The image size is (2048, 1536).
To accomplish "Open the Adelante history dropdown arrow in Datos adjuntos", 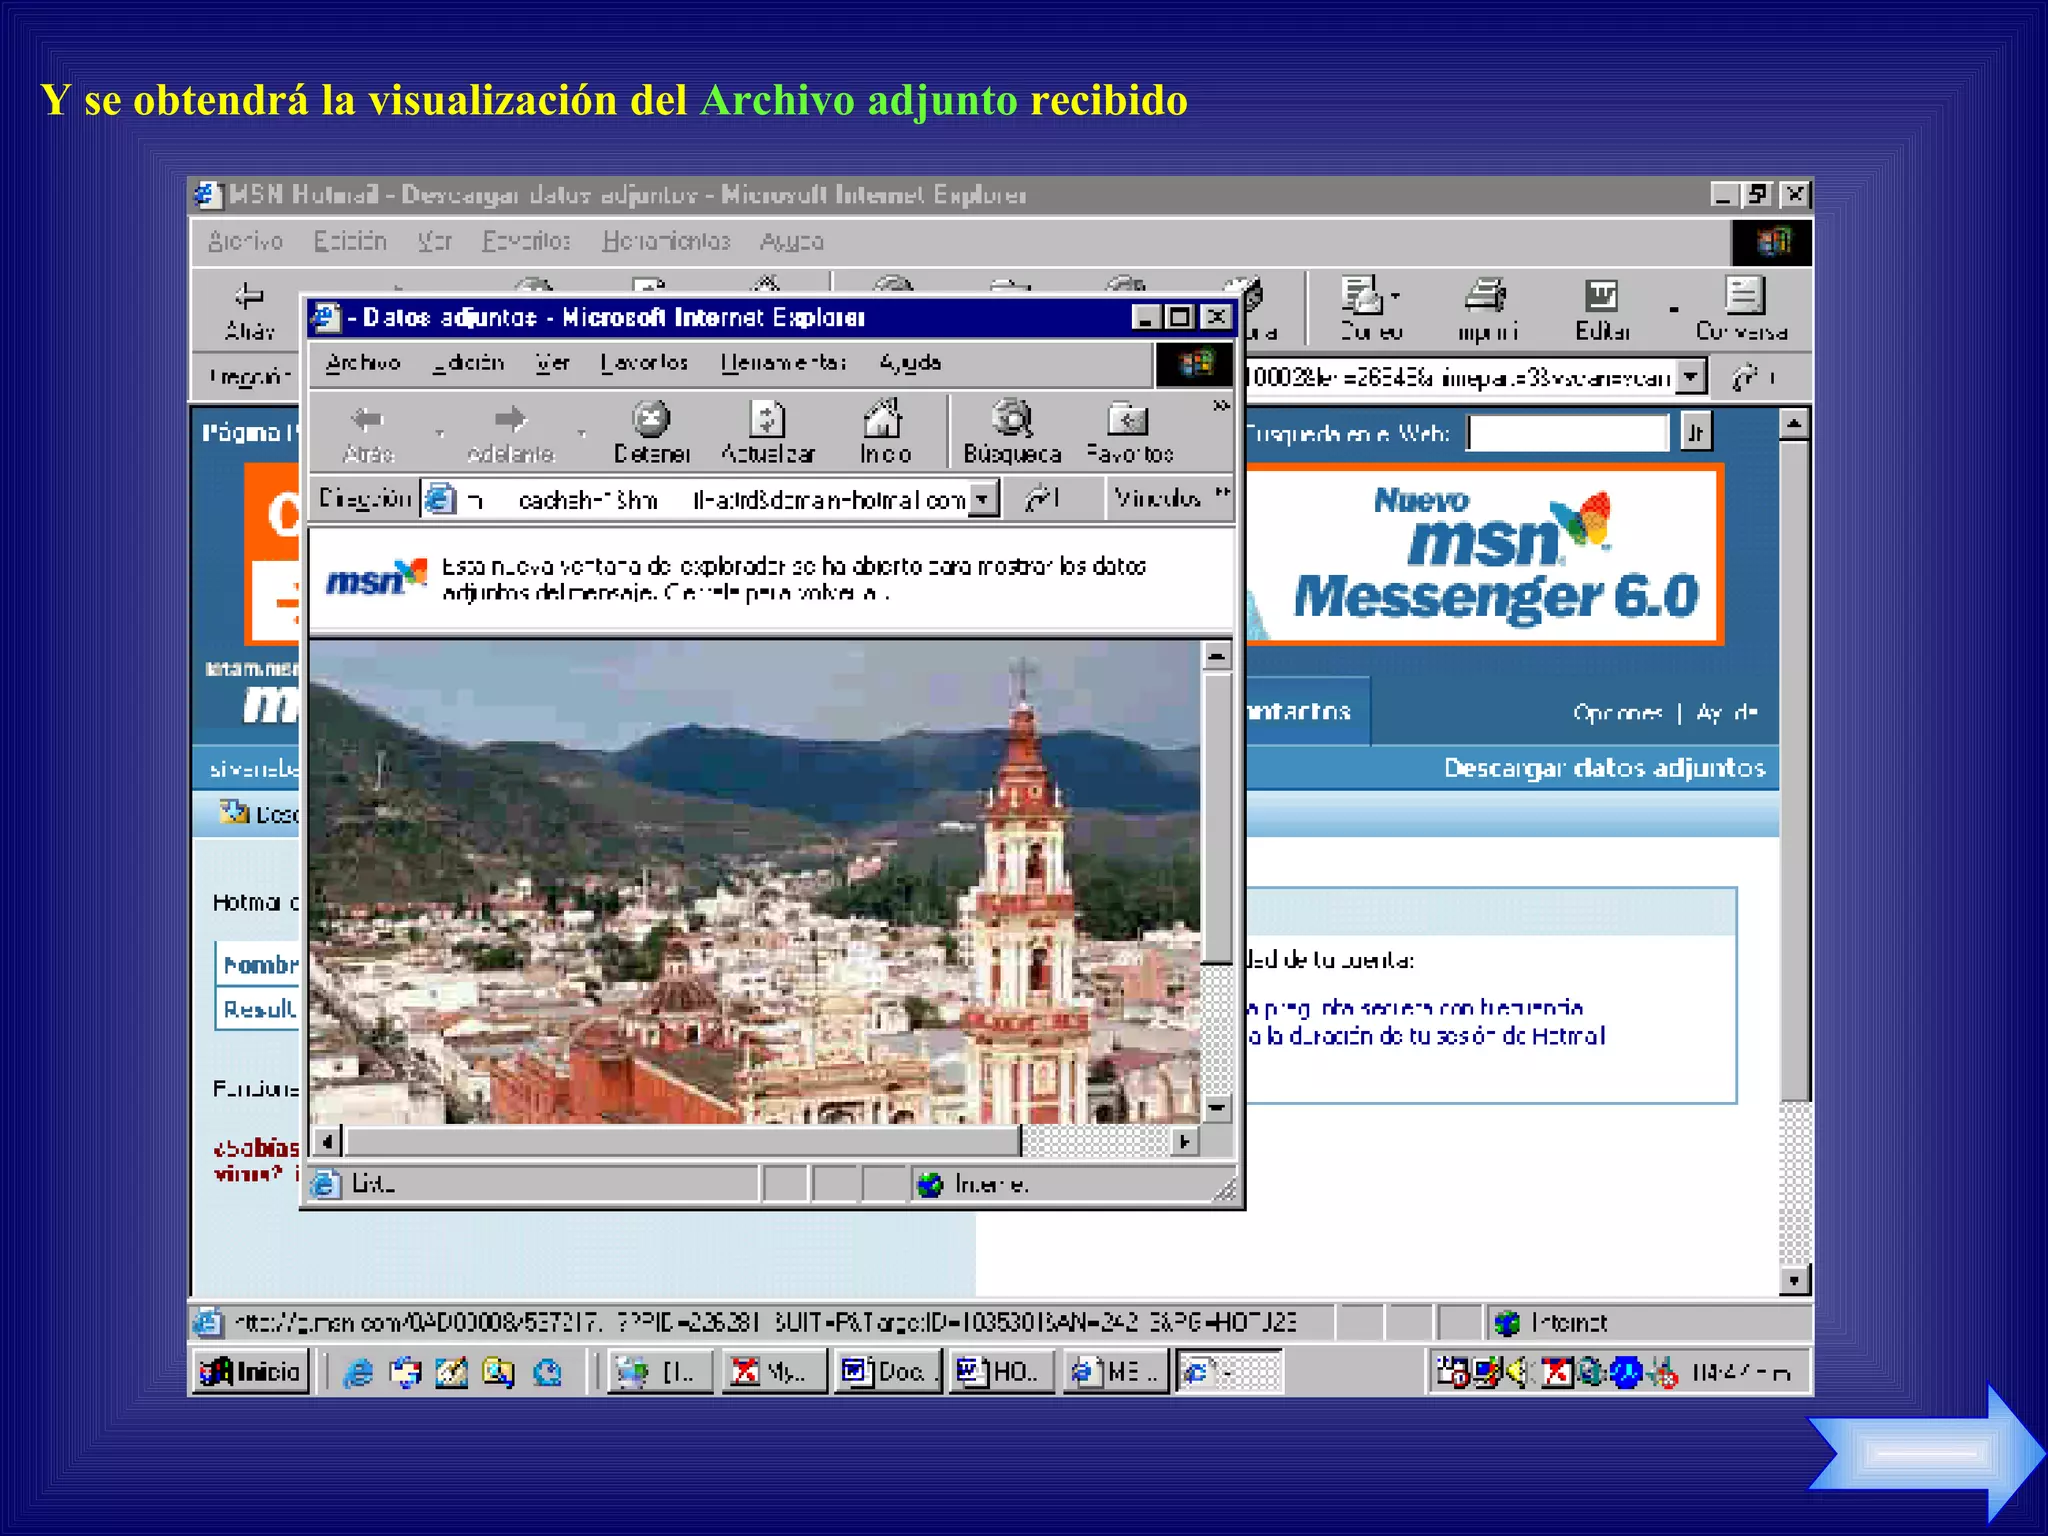I will point(582,433).
